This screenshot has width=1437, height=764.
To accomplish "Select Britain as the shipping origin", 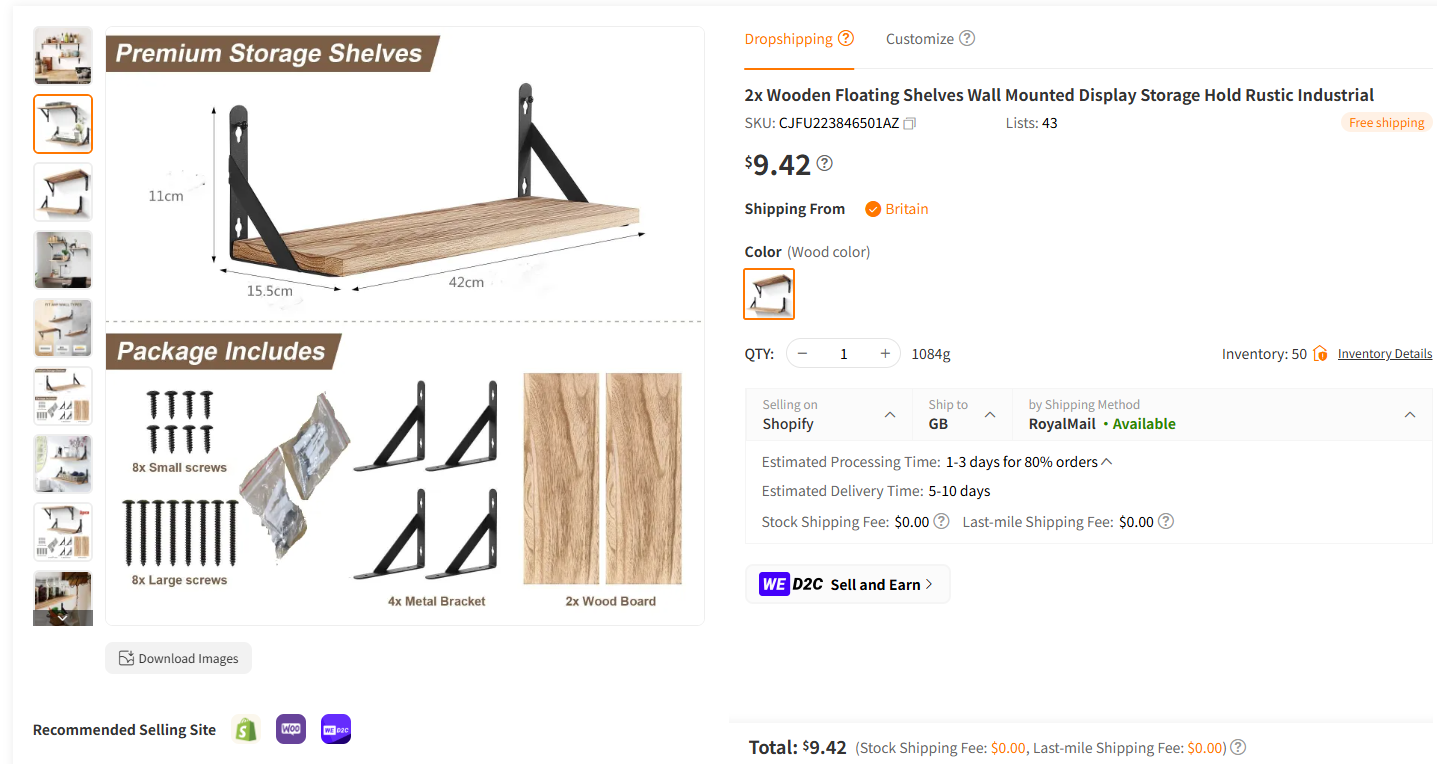I will tap(897, 209).
